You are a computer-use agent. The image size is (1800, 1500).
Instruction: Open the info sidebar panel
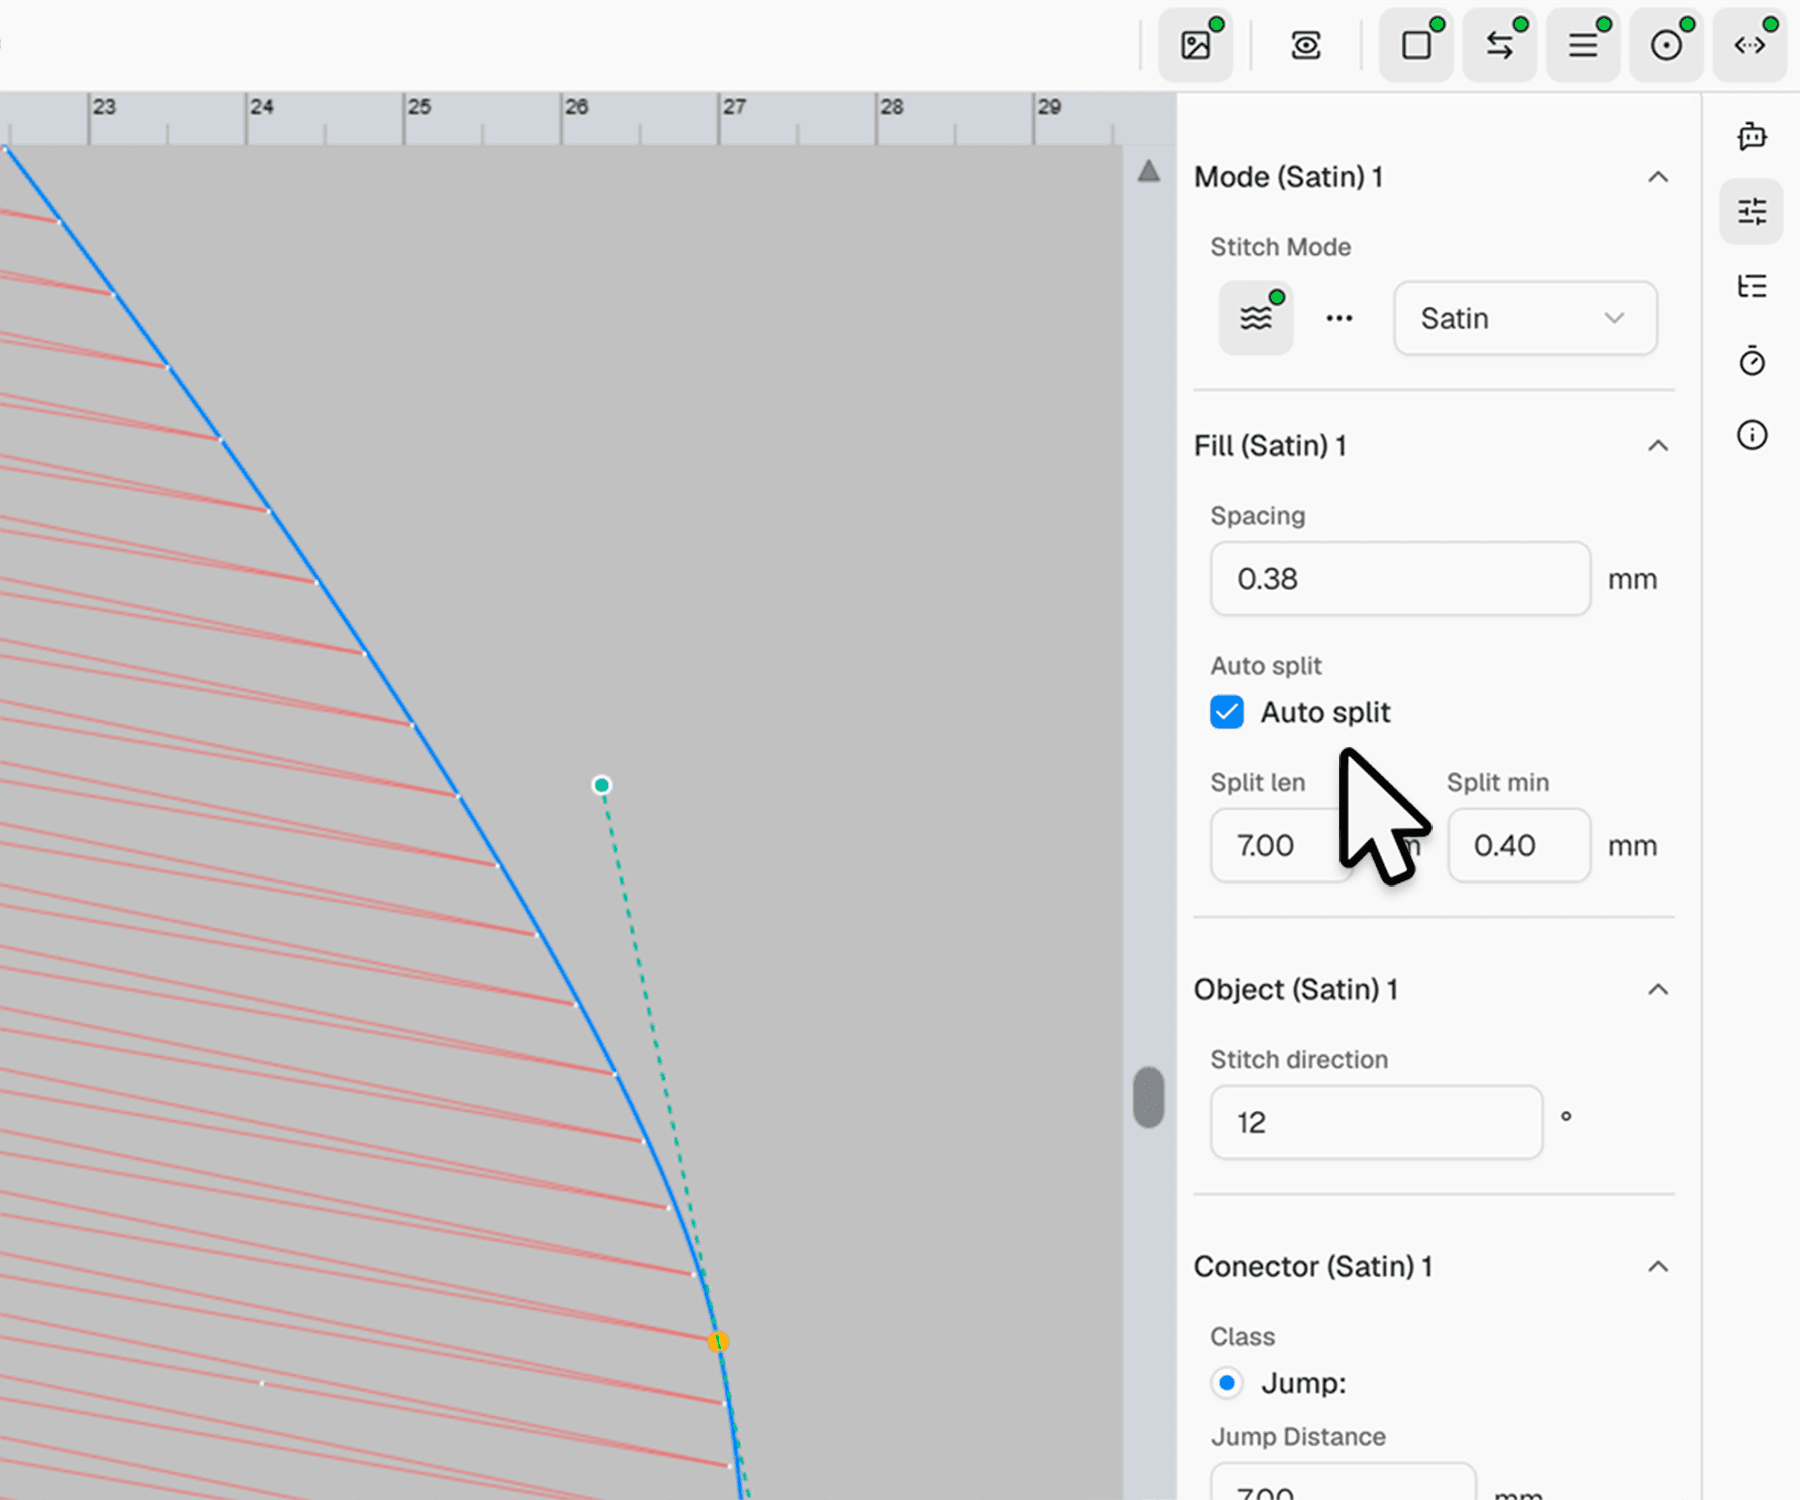(x=1752, y=435)
